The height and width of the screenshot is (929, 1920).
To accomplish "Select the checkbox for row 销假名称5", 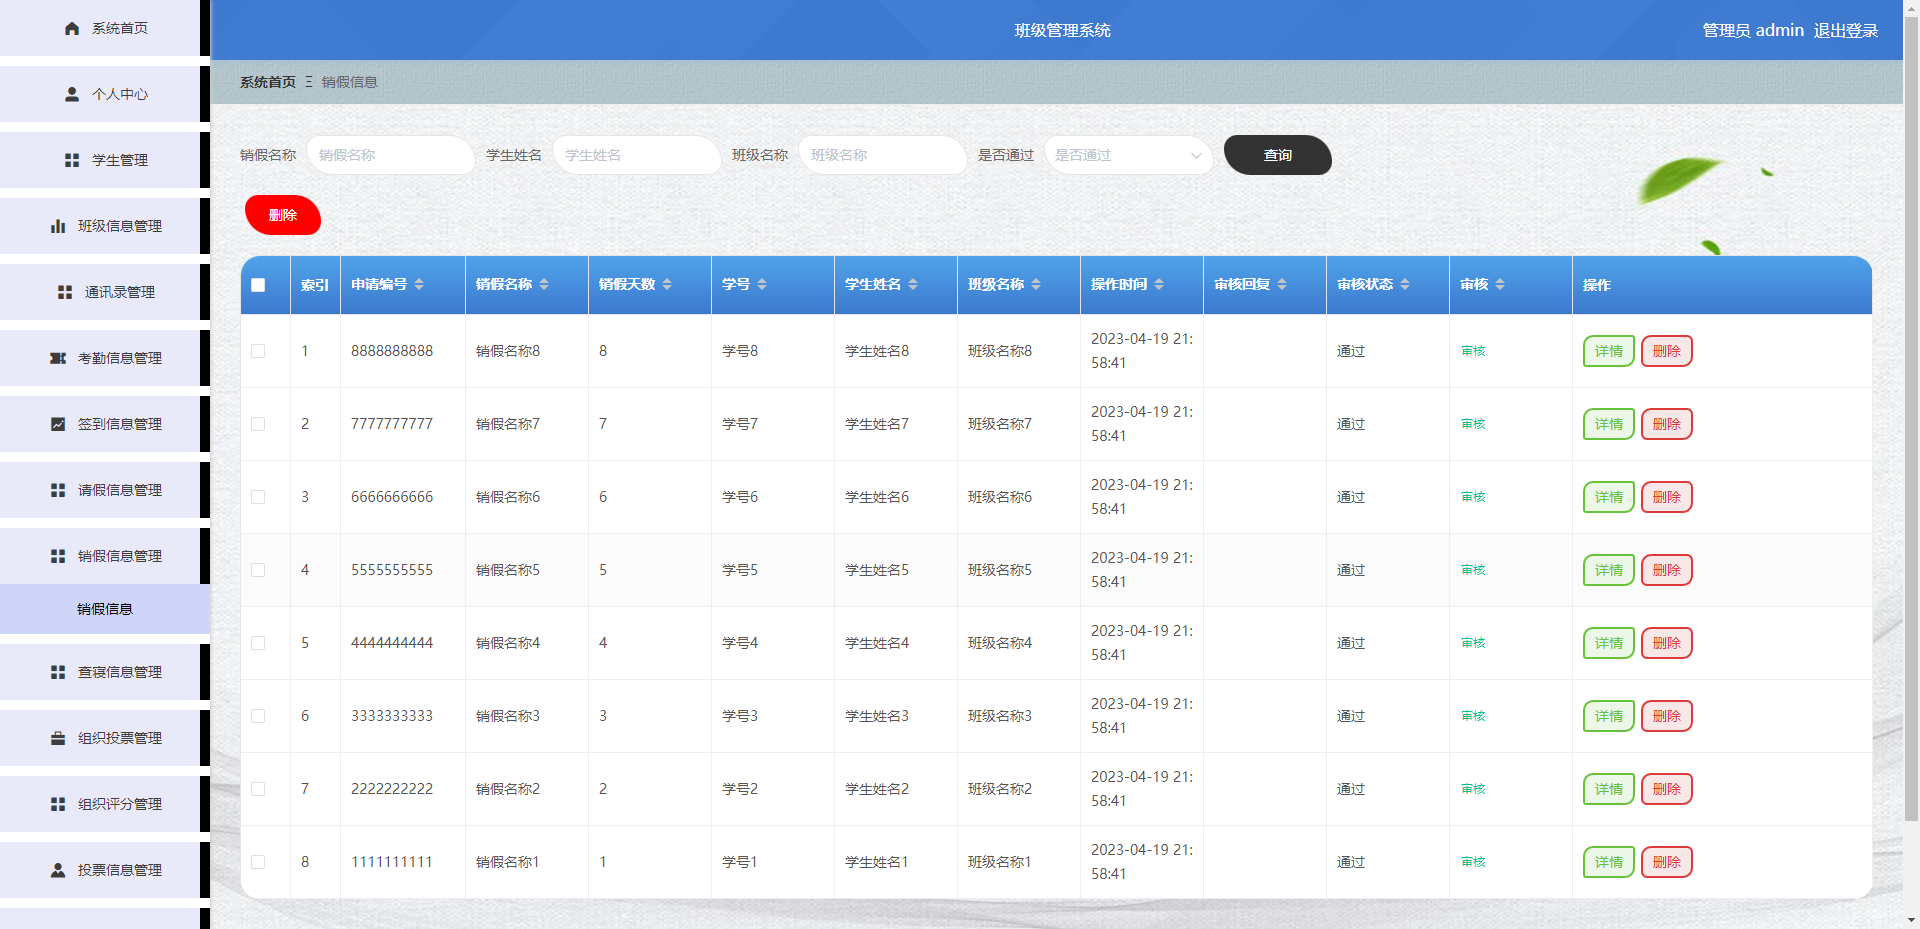I will click(x=258, y=570).
